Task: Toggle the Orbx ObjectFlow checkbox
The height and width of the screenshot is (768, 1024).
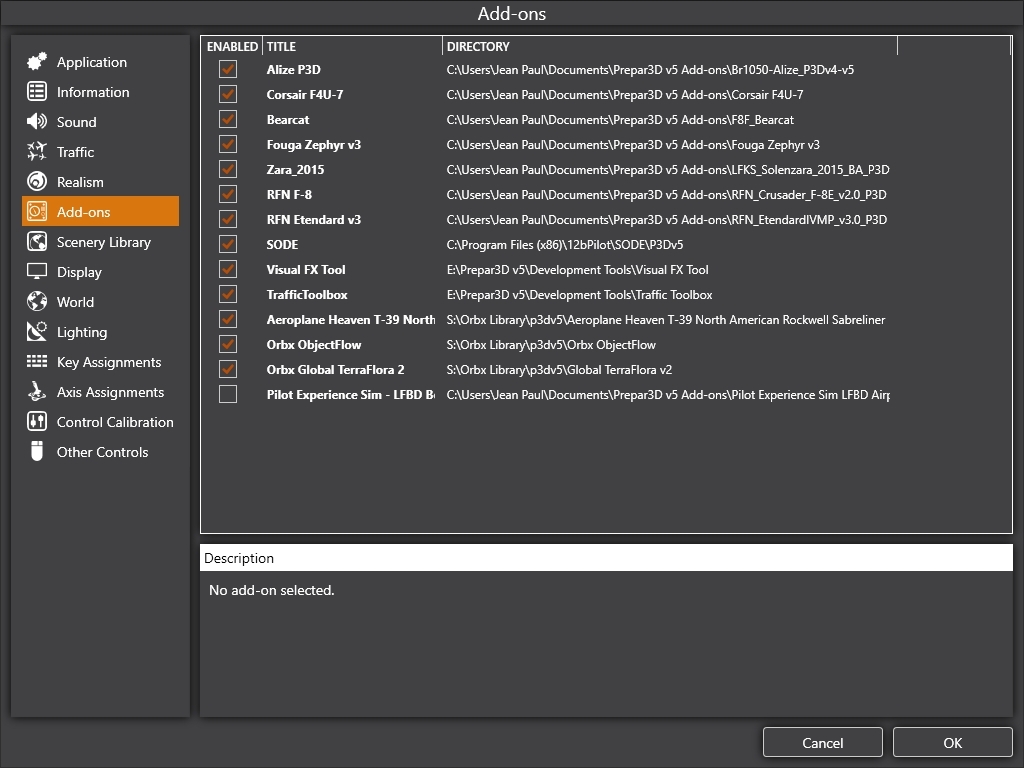Action: tap(228, 345)
